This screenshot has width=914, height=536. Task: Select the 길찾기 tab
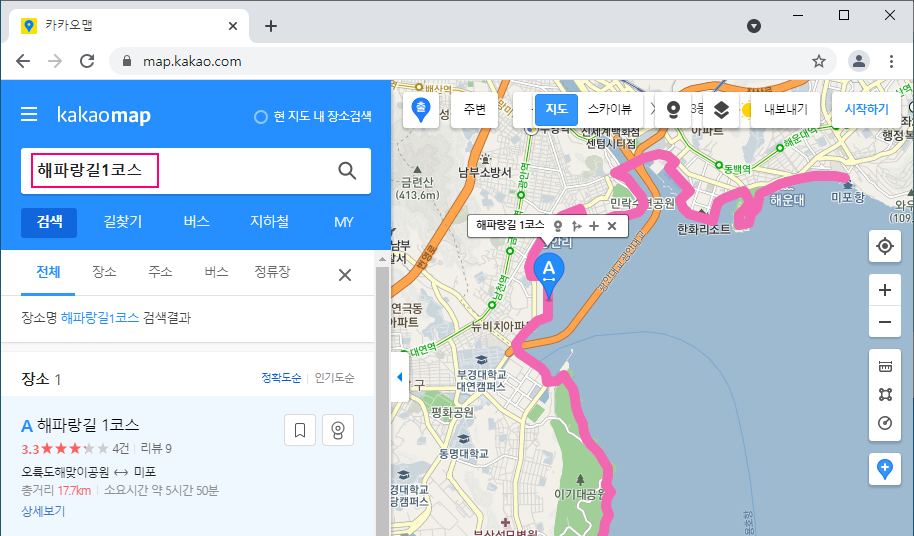[x=122, y=223]
